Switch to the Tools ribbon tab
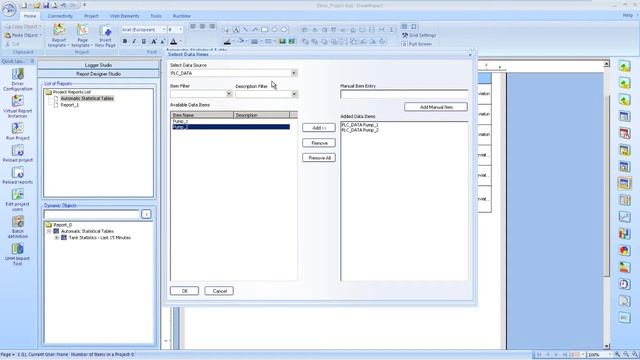The height and width of the screenshot is (360, 640). (x=156, y=16)
